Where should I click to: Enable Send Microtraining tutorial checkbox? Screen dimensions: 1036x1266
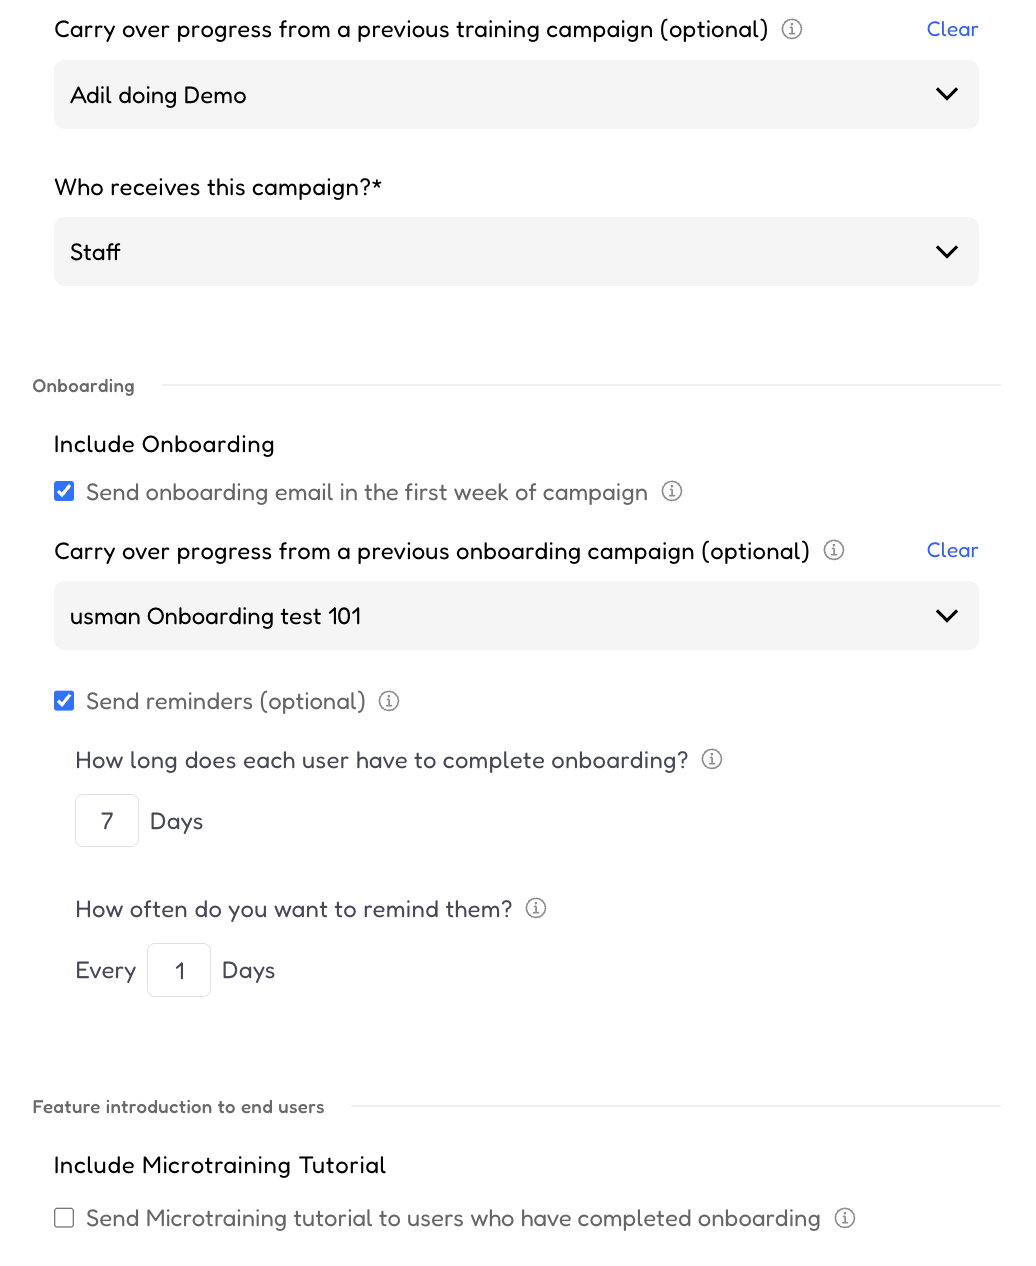64,1217
